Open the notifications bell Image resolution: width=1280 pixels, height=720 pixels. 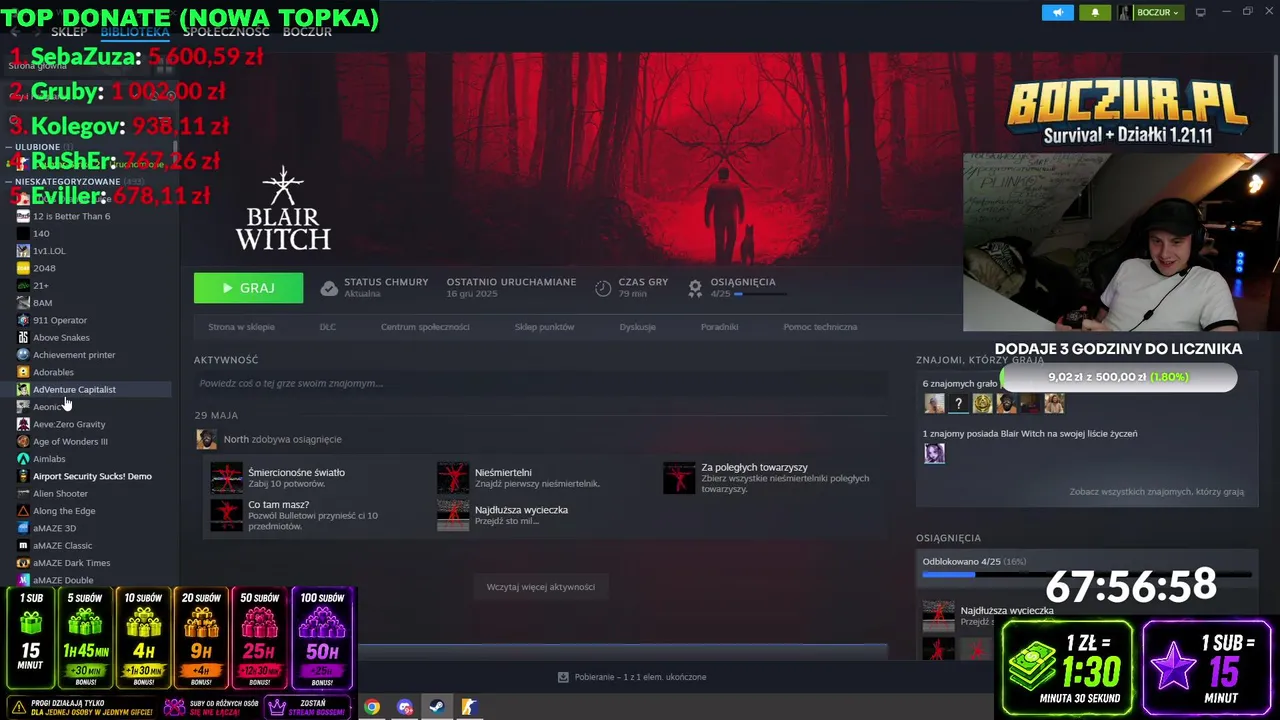click(1095, 13)
